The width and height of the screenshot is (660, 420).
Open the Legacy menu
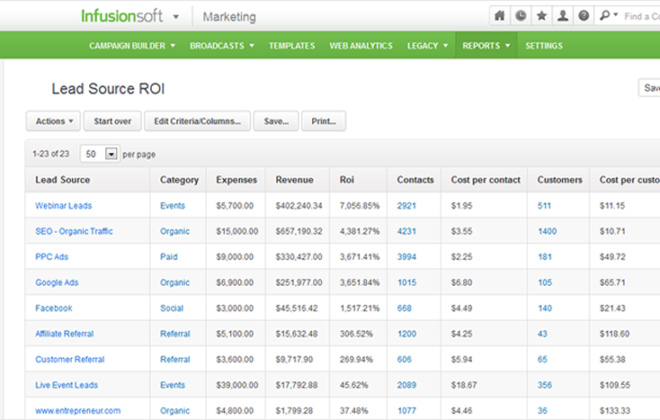[427, 45]
